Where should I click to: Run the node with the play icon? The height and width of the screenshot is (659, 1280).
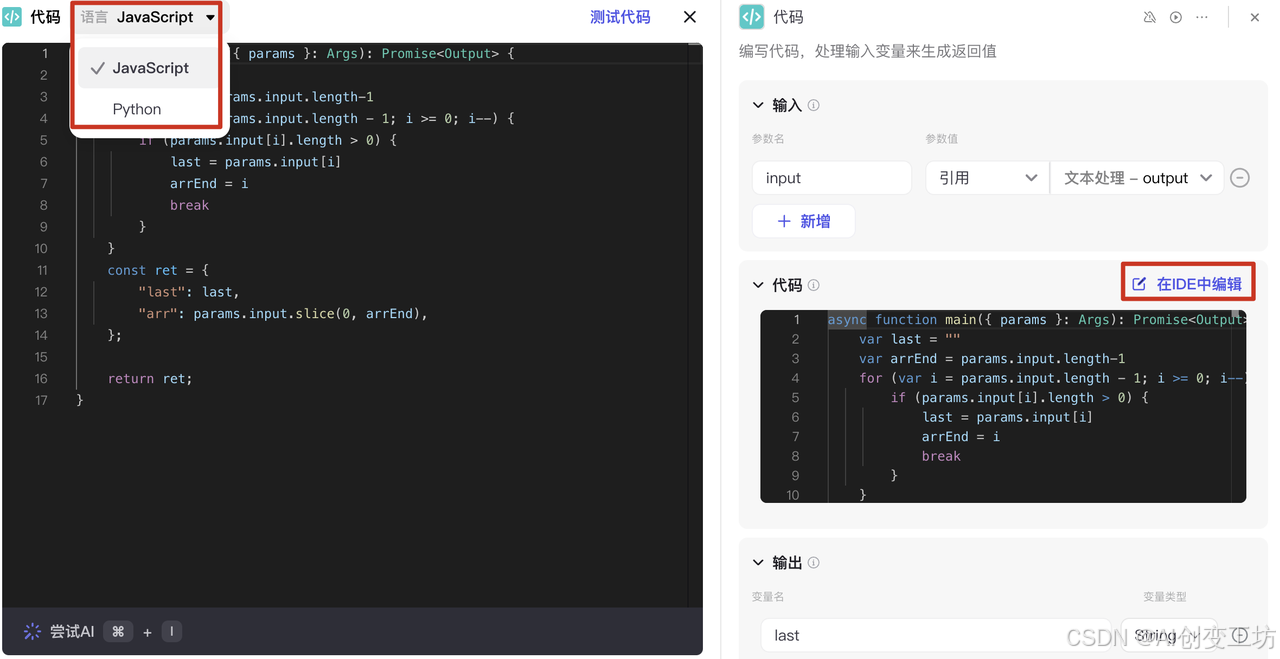(x=1176, y=17)
